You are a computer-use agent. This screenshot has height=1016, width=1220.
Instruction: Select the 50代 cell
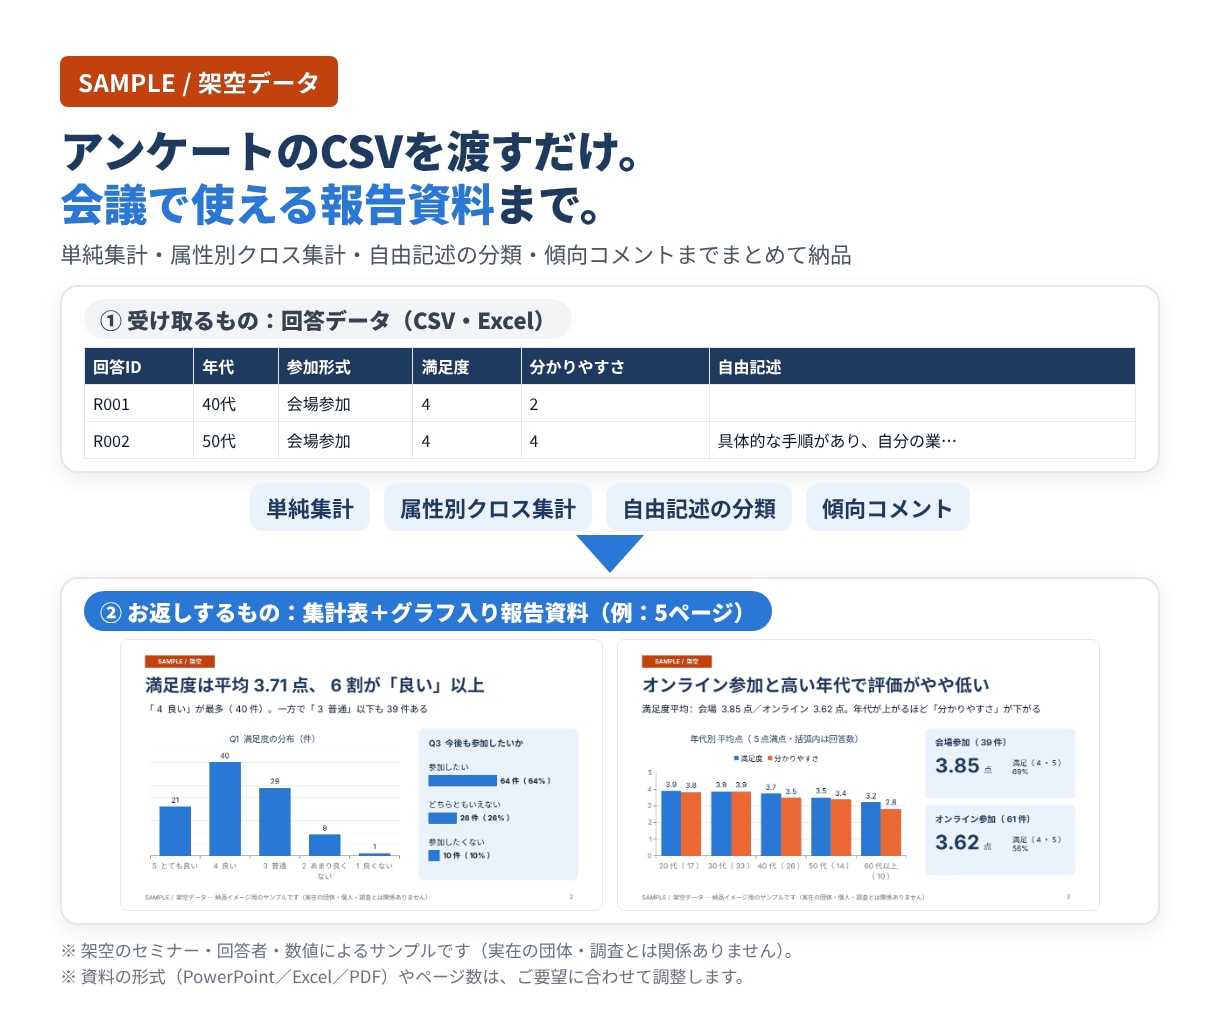point(236,441)
